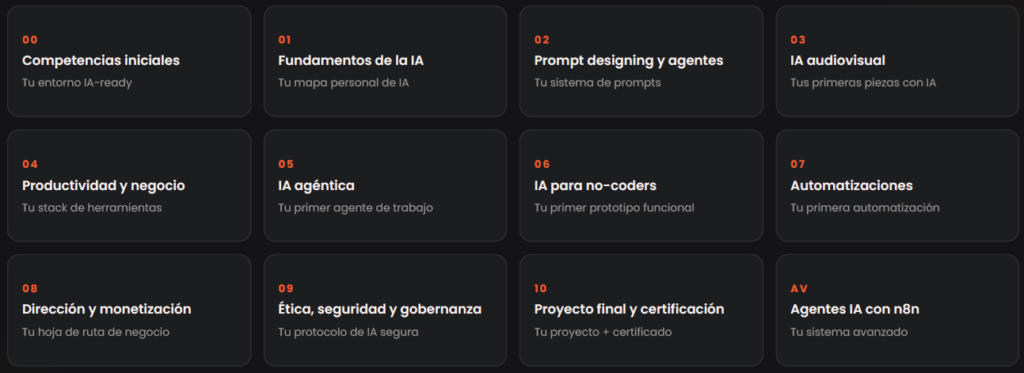Click the orange module number '04'

coord(30,164)
